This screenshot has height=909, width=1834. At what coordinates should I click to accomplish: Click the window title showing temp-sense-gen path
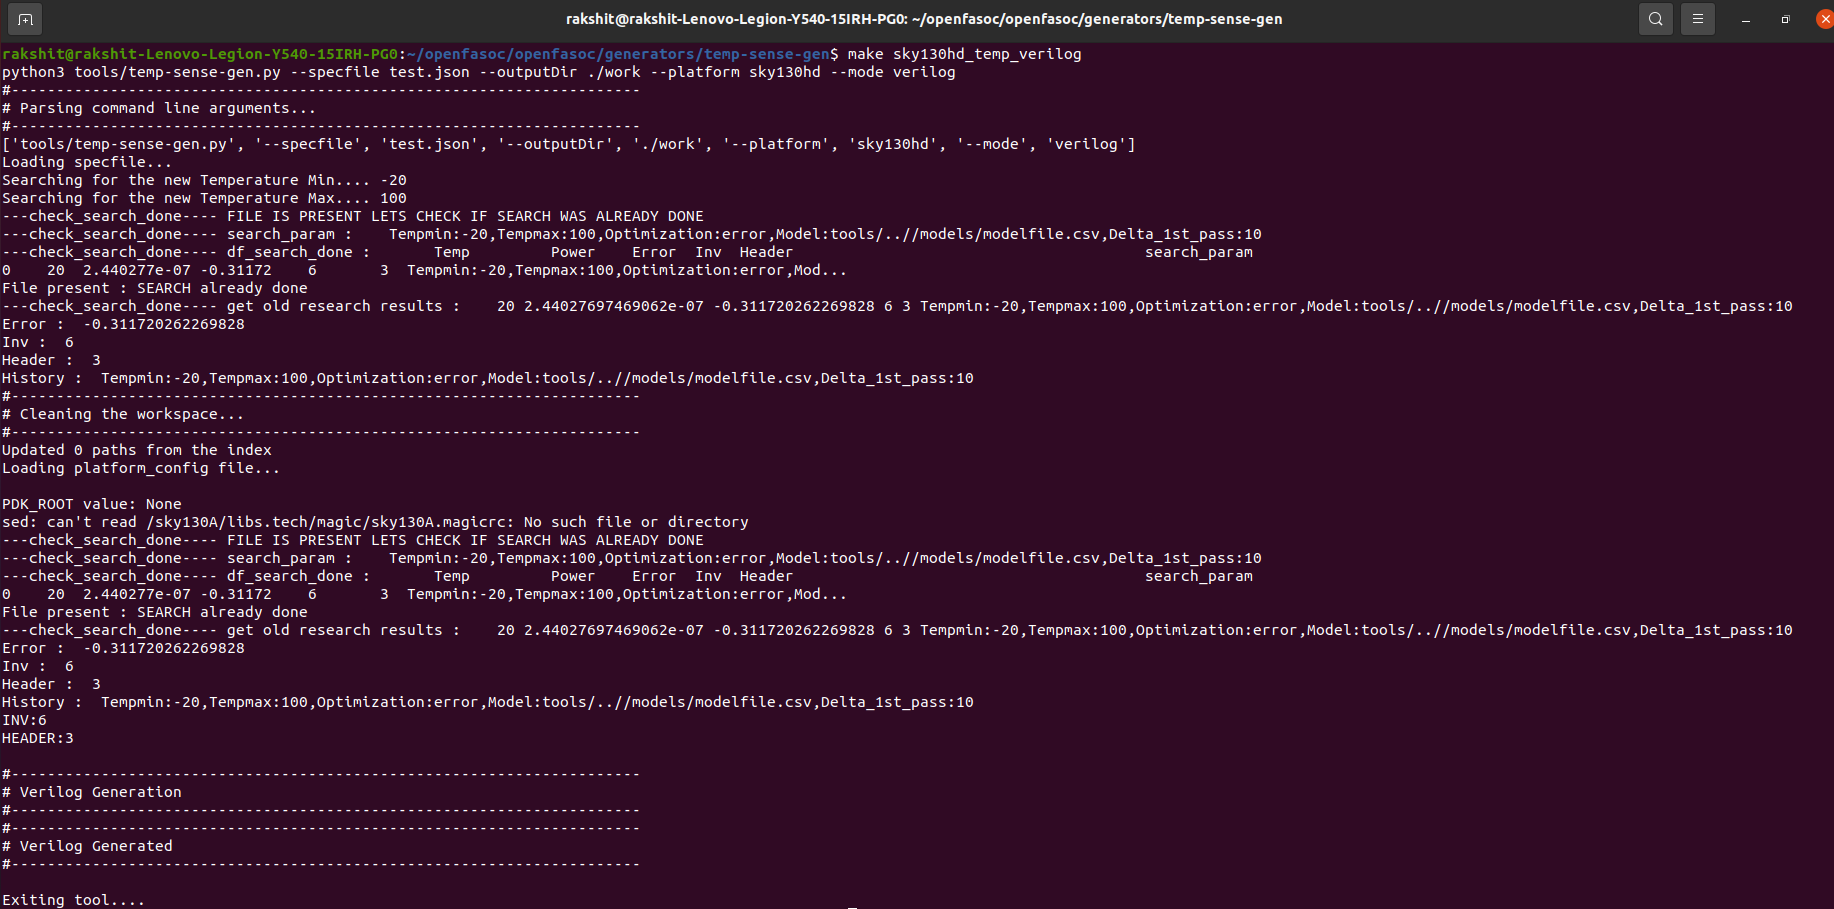tap(917, 18)
